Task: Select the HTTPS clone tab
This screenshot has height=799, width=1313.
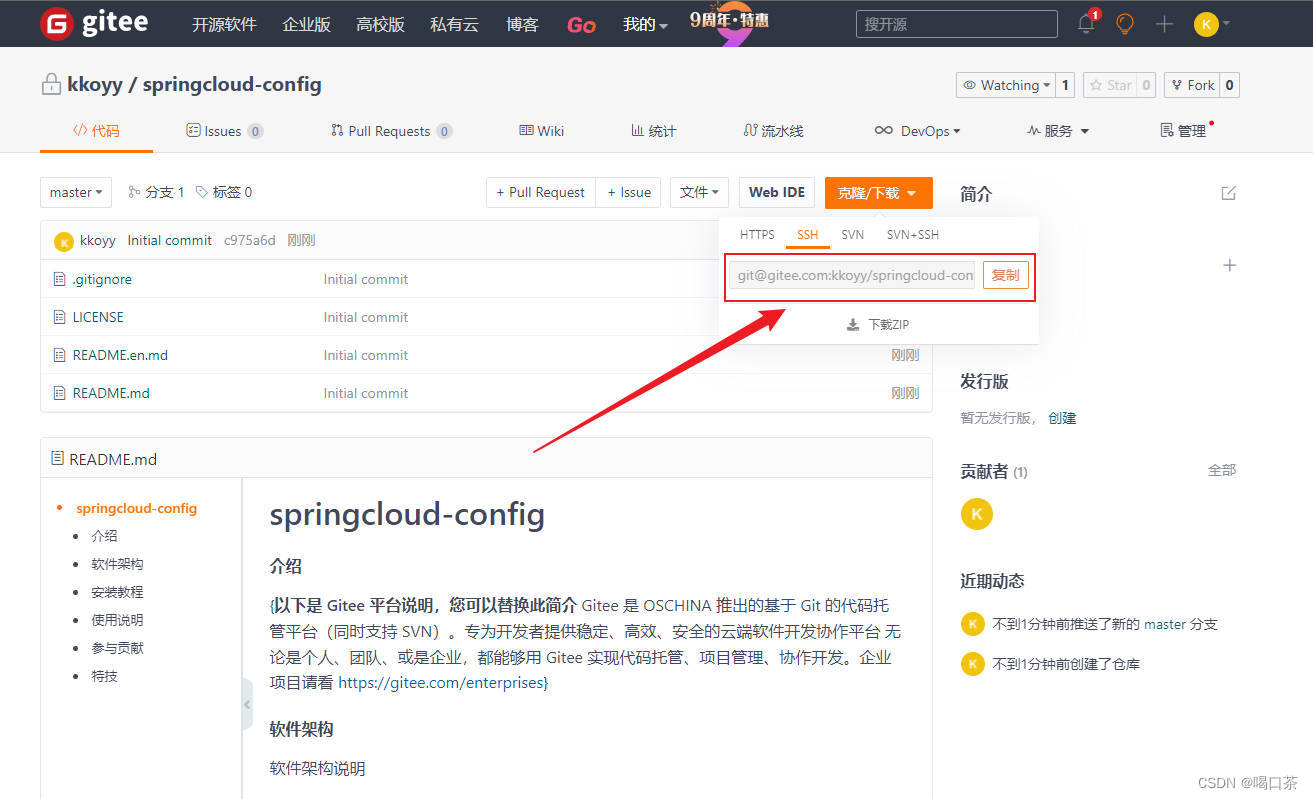Action: (757, 235)
